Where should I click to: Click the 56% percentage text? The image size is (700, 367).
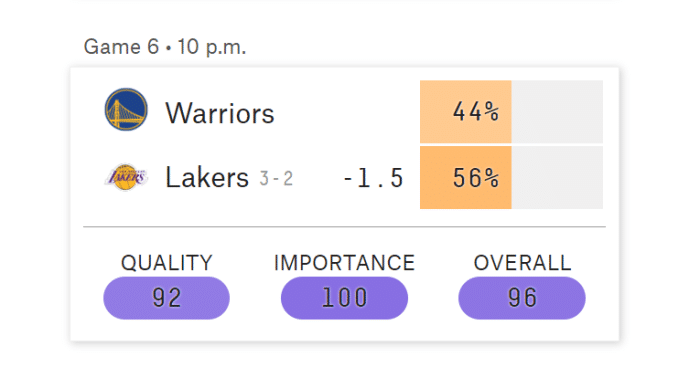click(476, 178)
